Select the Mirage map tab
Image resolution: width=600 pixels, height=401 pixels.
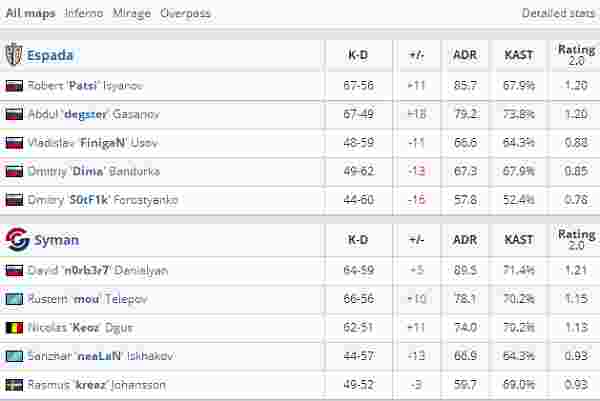(131, 14)
